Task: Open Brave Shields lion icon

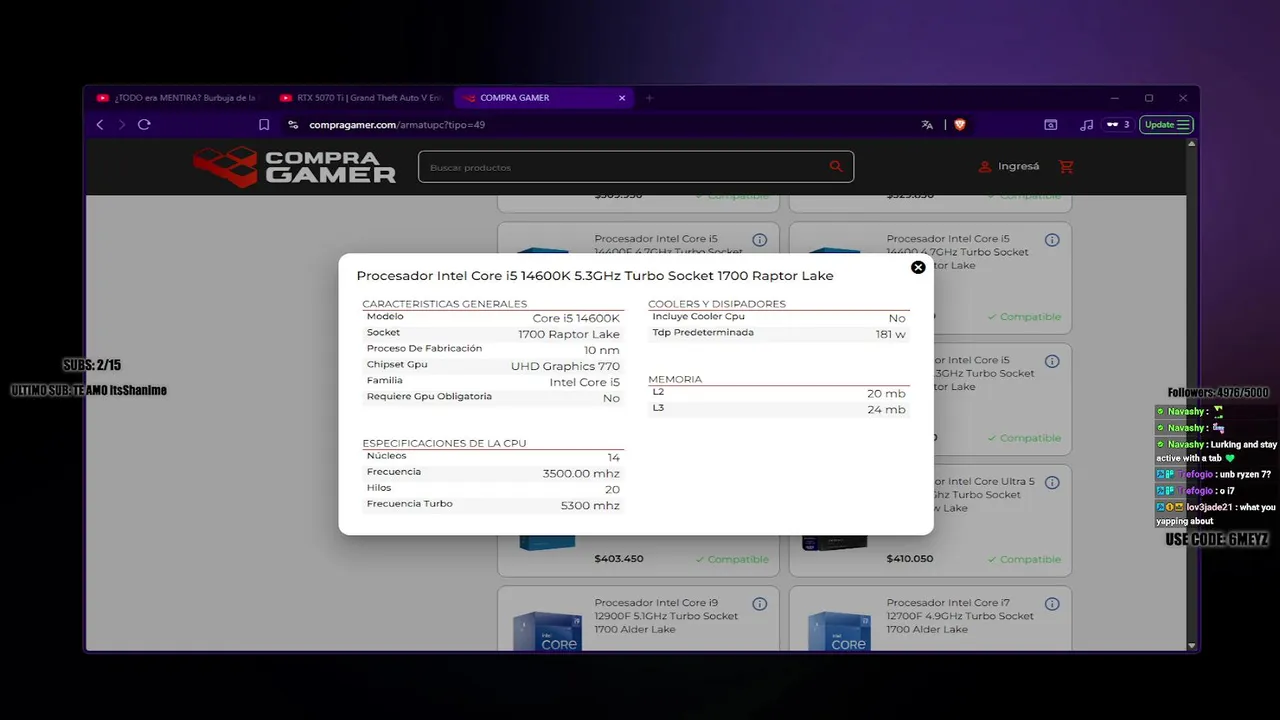Action: coord(960,125)
